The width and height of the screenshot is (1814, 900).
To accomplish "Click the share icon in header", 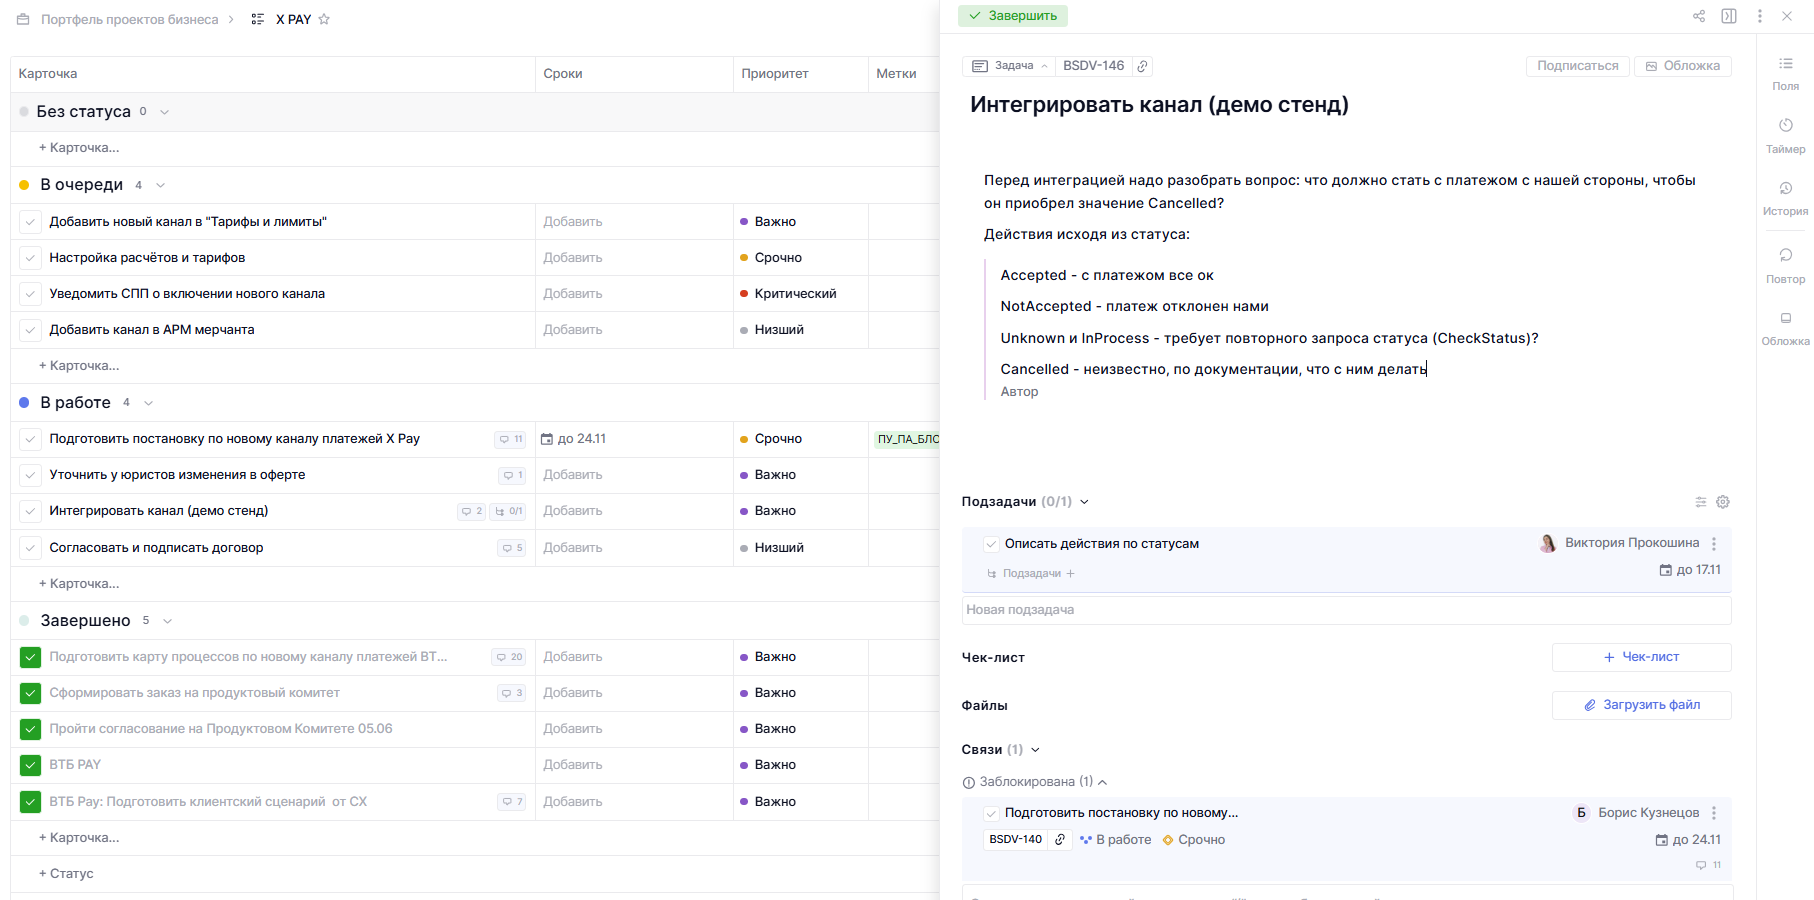I will click(1698, 16).
